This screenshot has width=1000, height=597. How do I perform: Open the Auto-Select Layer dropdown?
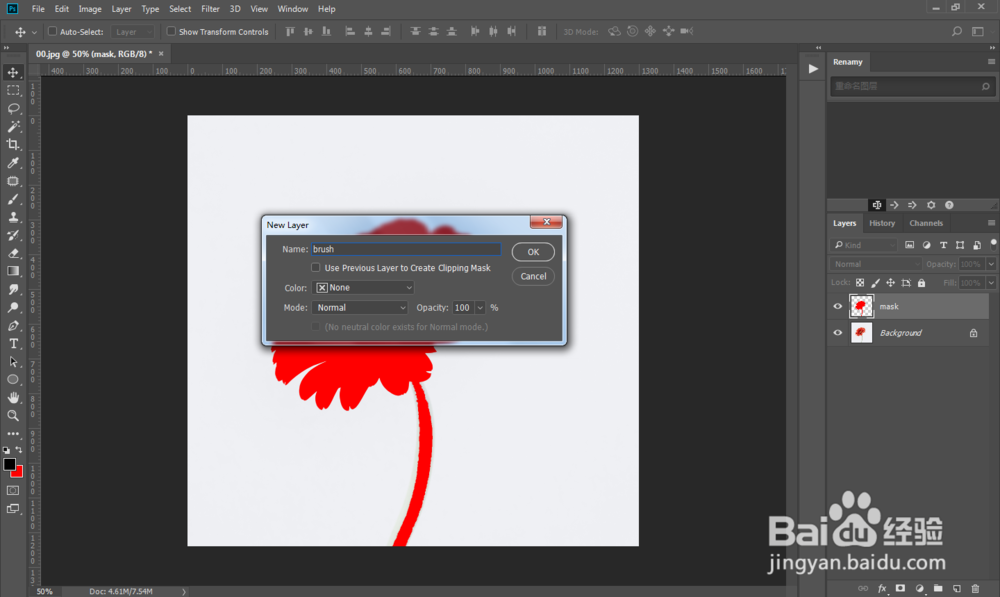click(133, 32)
